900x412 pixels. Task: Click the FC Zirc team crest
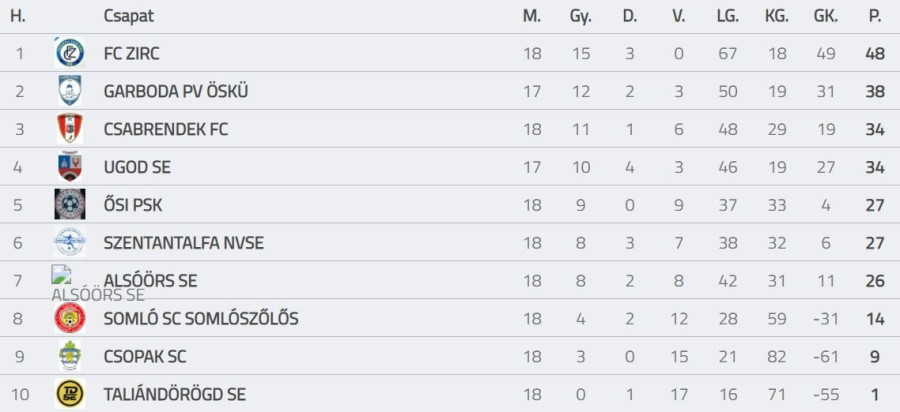(x=69, y=53)
